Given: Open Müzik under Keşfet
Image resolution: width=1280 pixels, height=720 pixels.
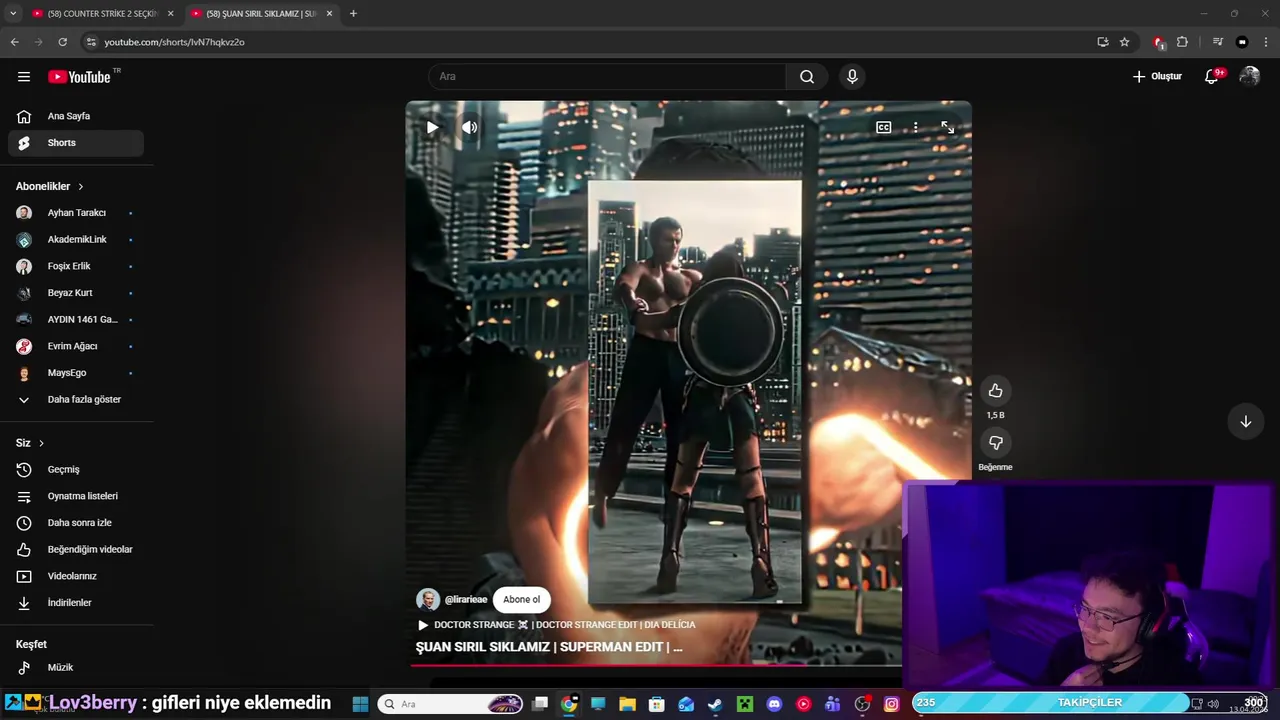Looking at the screenshot, I should click(x=76, y=668).
